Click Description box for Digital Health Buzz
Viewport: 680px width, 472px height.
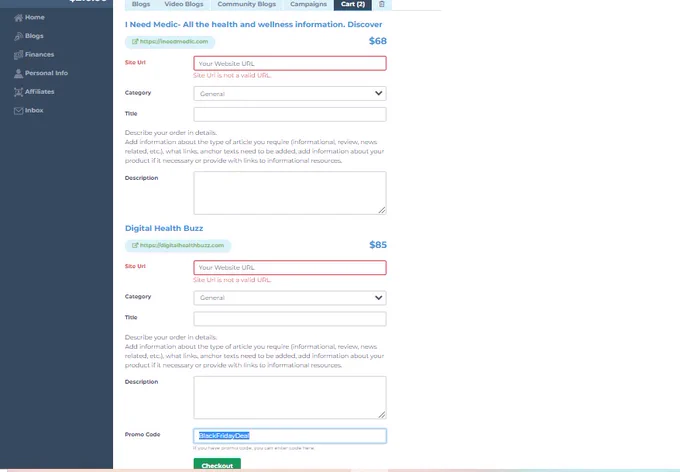[x=290, y=397]
